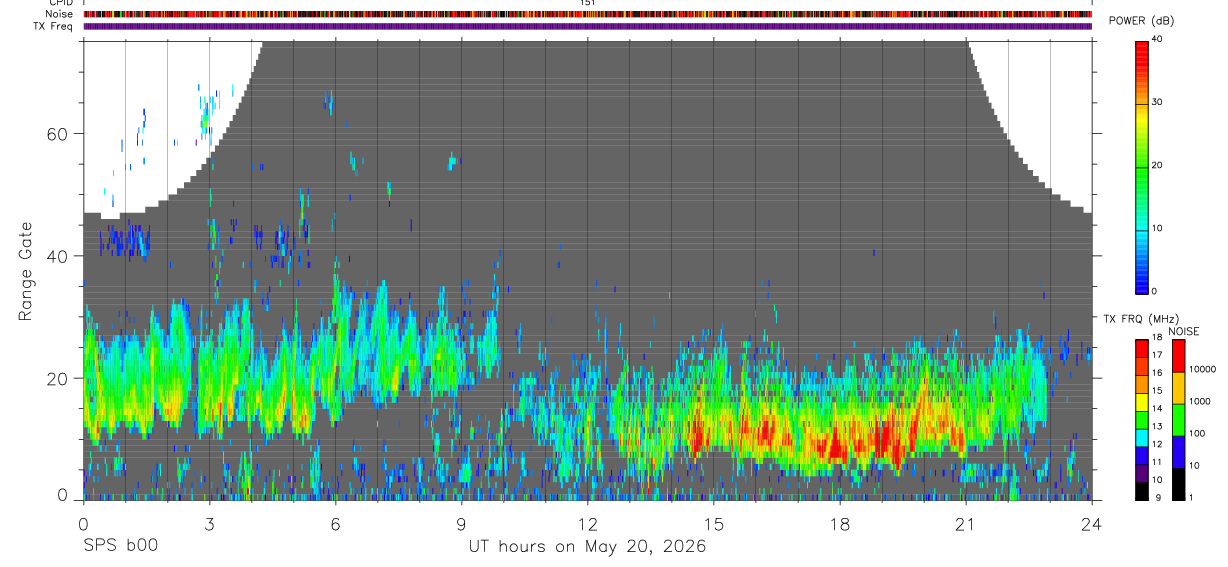
Task: Click the 18 UT hour axis tick label
Action: (x=840, y=525)
